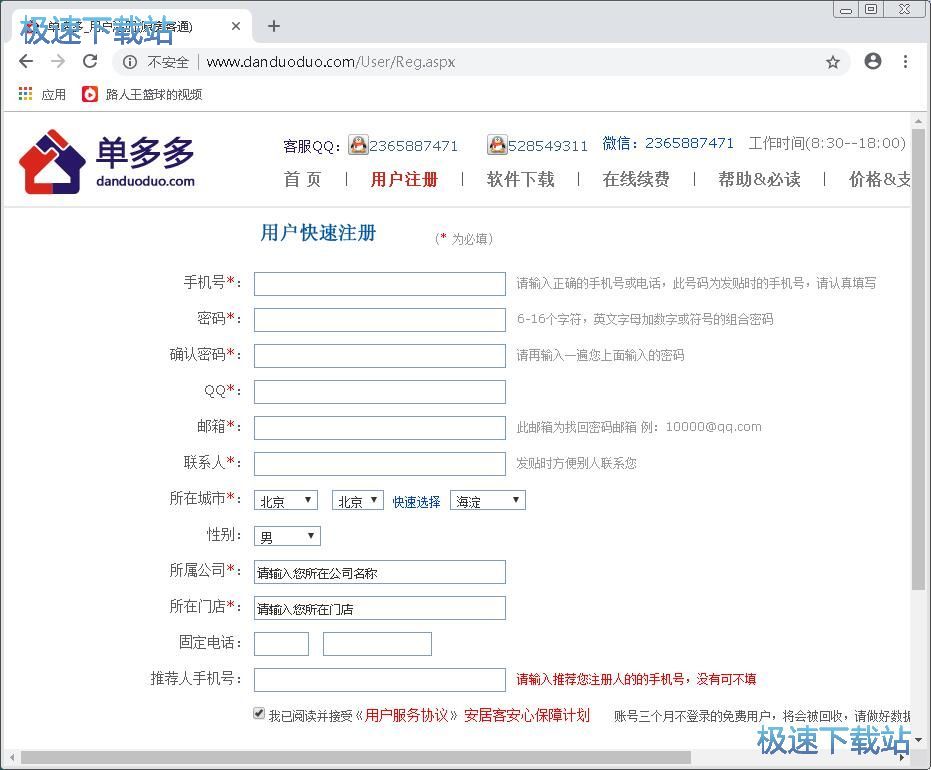The image size is (931, 770).
Task: Click QQ icon beside 2365887471
Action: (x=358, y=144)
